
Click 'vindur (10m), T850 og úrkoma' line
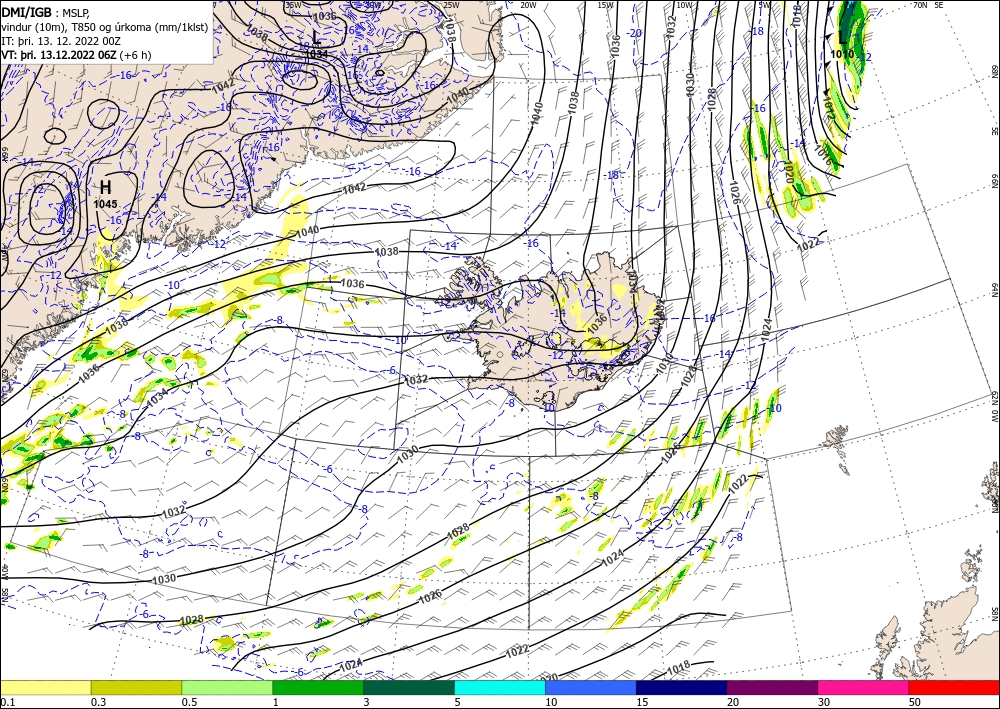point(104,26)
